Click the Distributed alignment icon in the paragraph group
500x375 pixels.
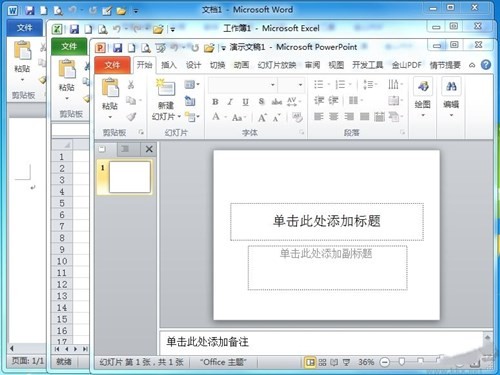(379, 116)
